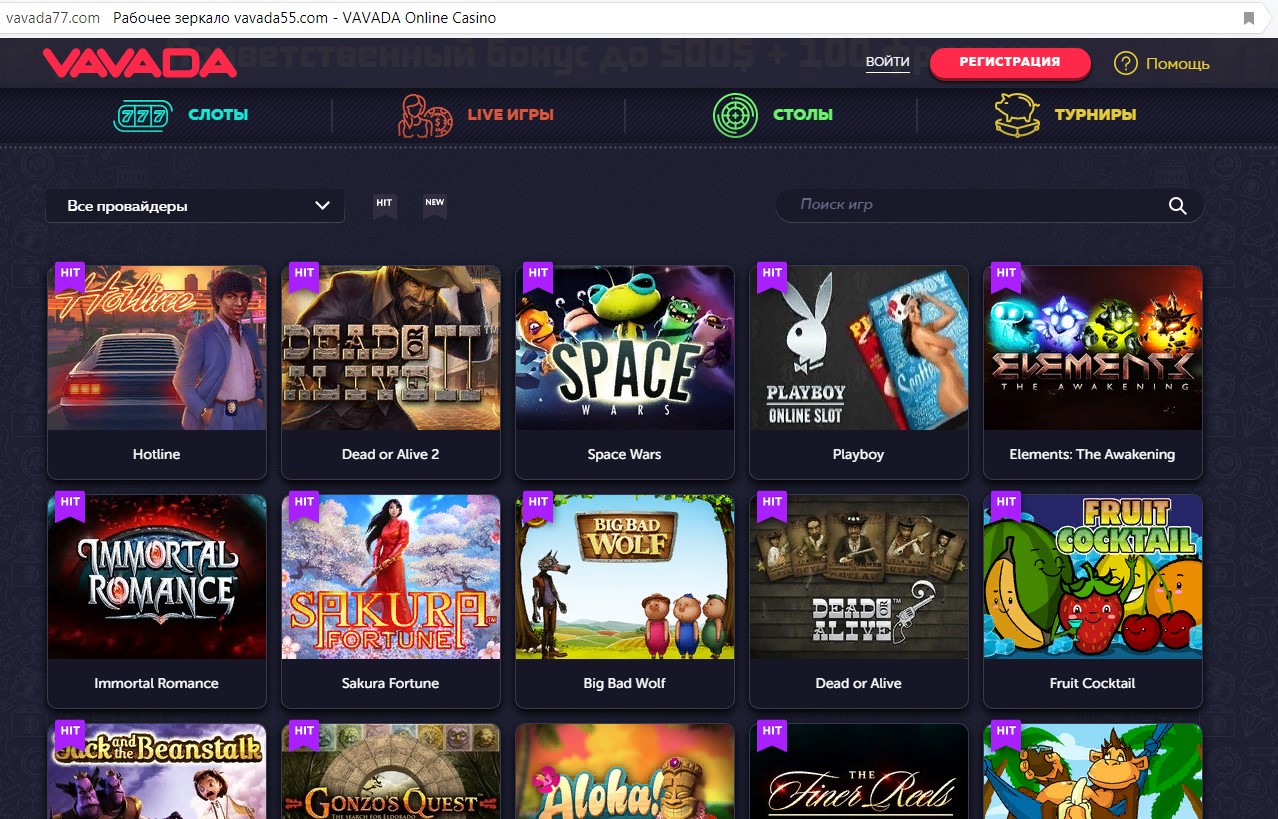Open the monkey game thumbnail
This screenshot has width=1278, height=819.
[x=1093, y=771]
